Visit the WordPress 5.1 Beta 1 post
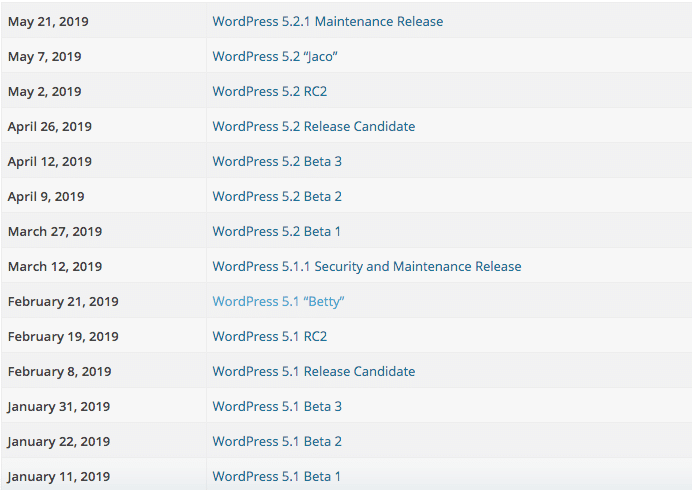 [276, 476]
